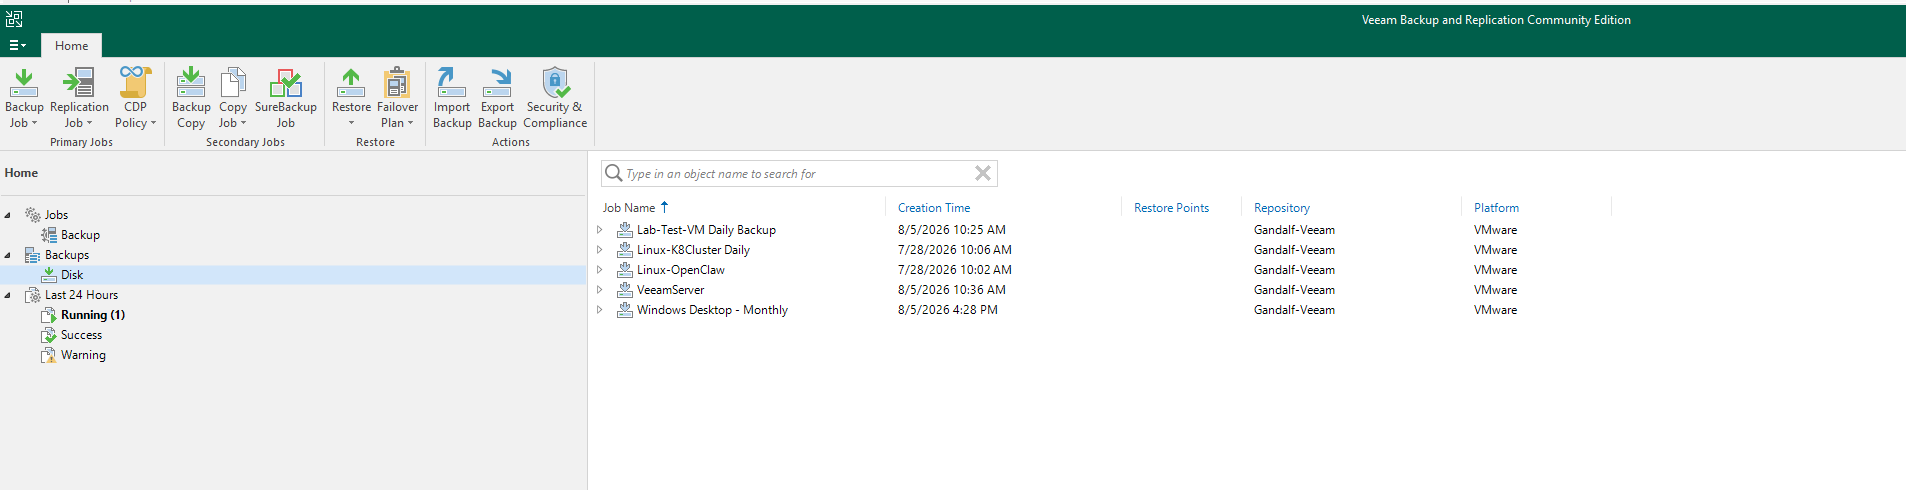Open the Copy Job ribbon button

pos(233,98)
